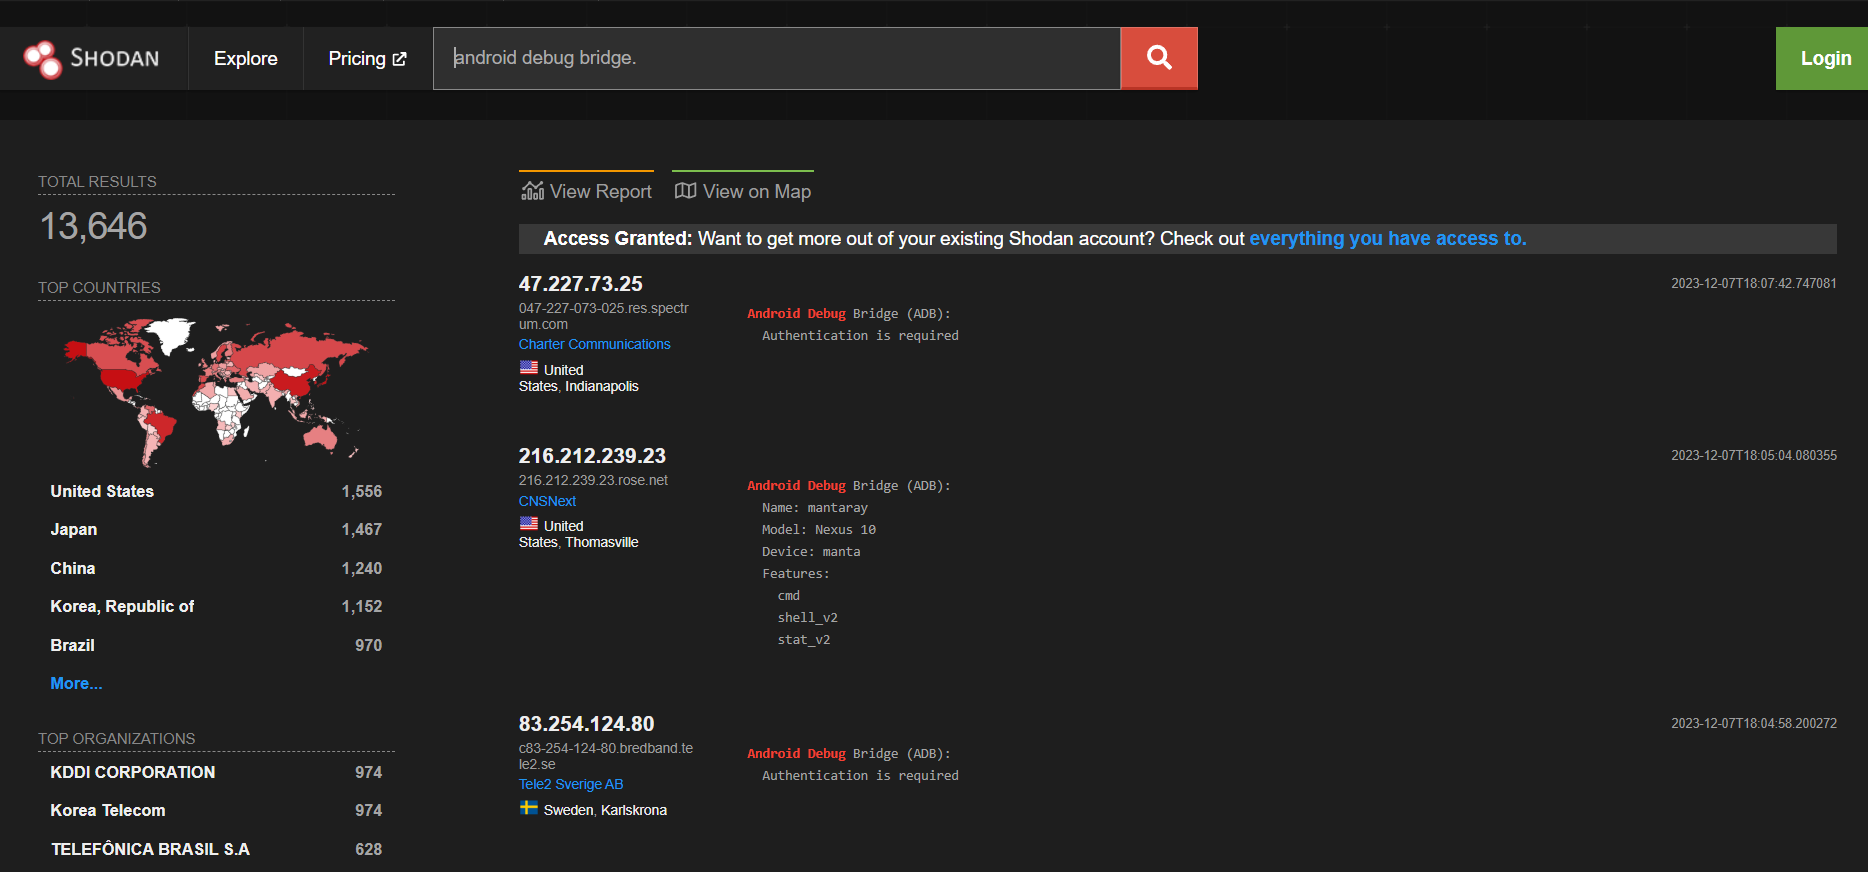
Task: Click the red search magnifier button
Action: coord(1159,58)
